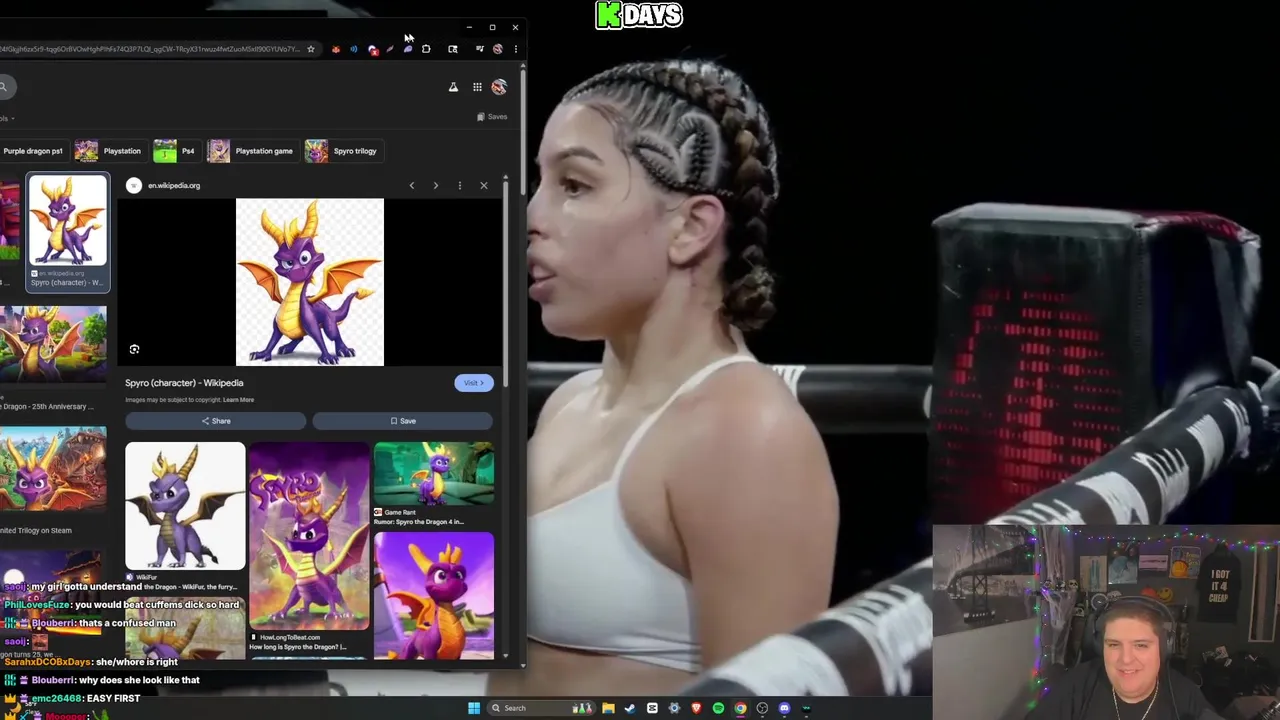Click the blue sound-wave extension icon
The height and width of the screenshot is (720, 1280).
[353, 49]
